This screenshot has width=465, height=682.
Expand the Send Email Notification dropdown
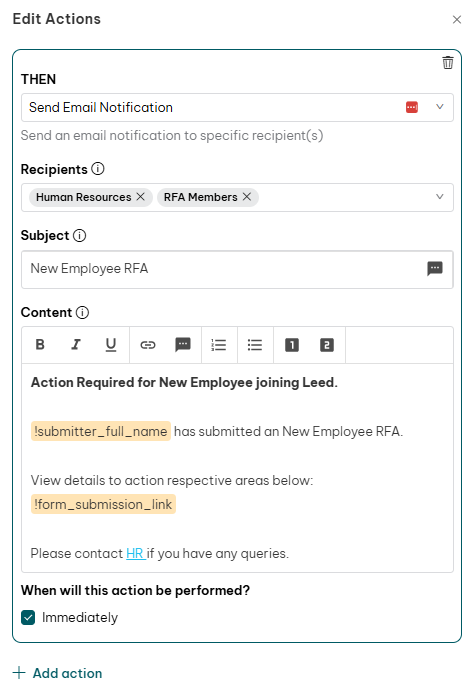pyautogui.click(x=440, y=107)
